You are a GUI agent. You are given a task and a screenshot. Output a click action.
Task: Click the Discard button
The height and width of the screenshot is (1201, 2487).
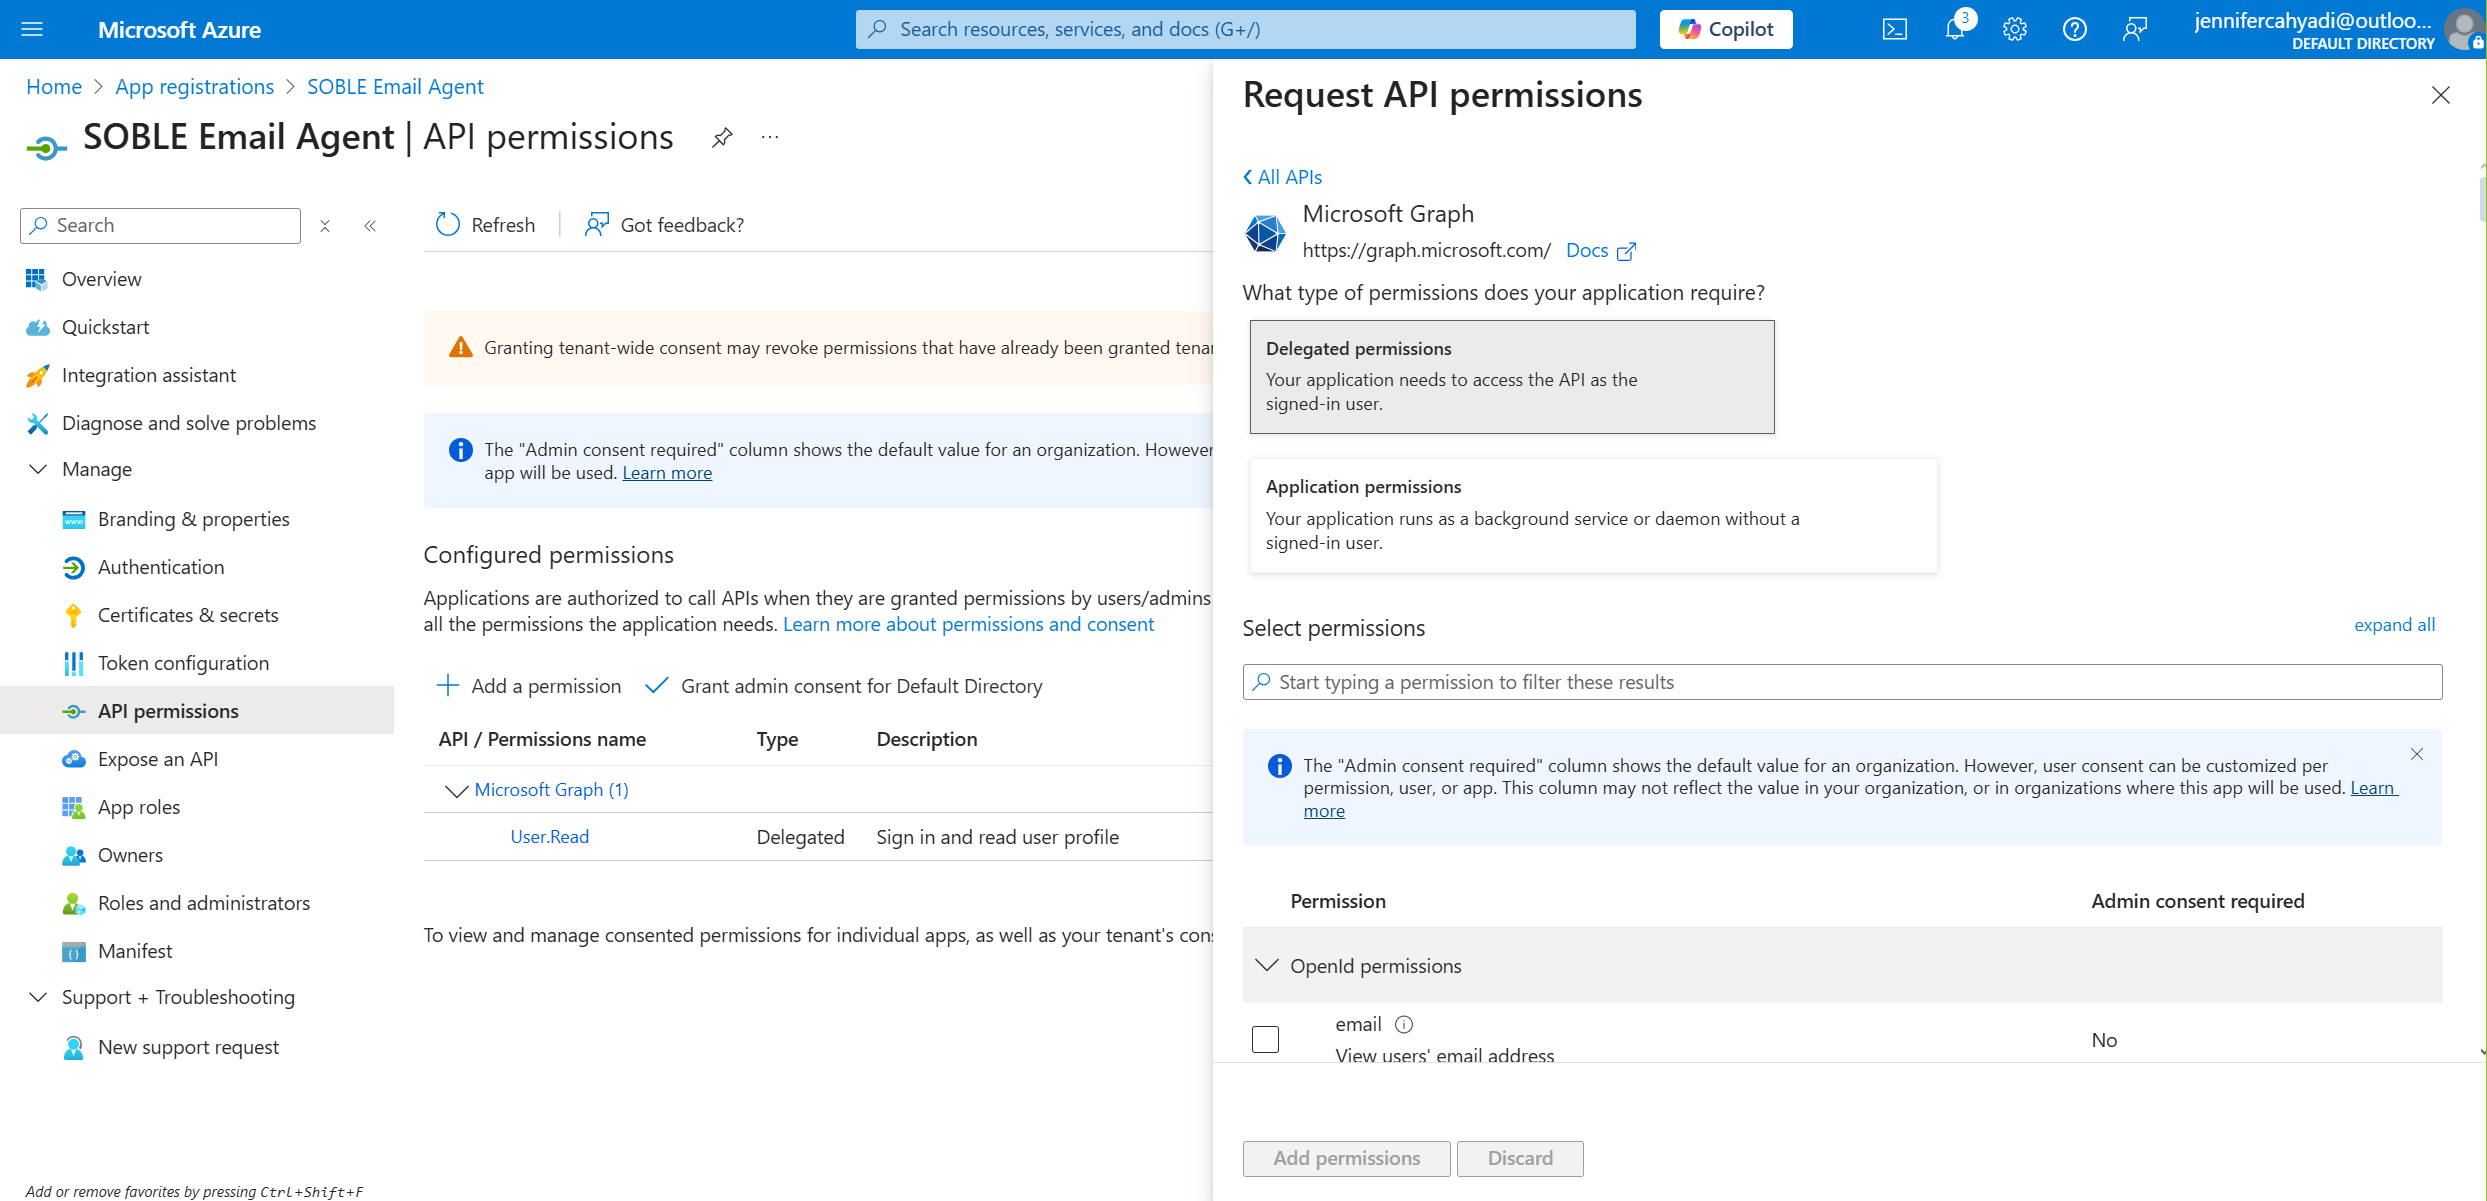pyautogui.click(x=1520, y=1158)
